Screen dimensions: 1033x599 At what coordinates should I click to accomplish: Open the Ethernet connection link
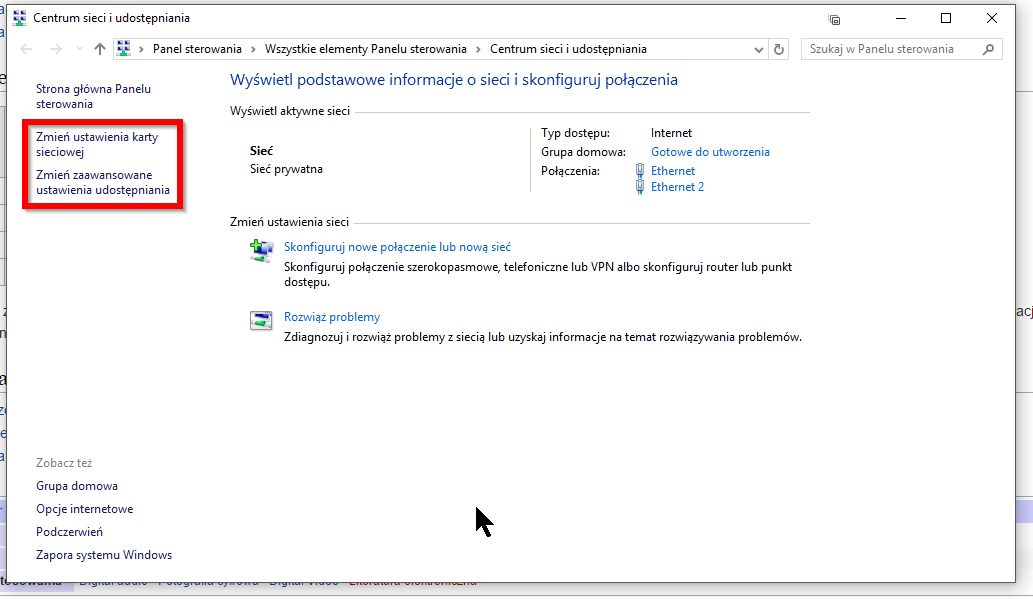672,171
